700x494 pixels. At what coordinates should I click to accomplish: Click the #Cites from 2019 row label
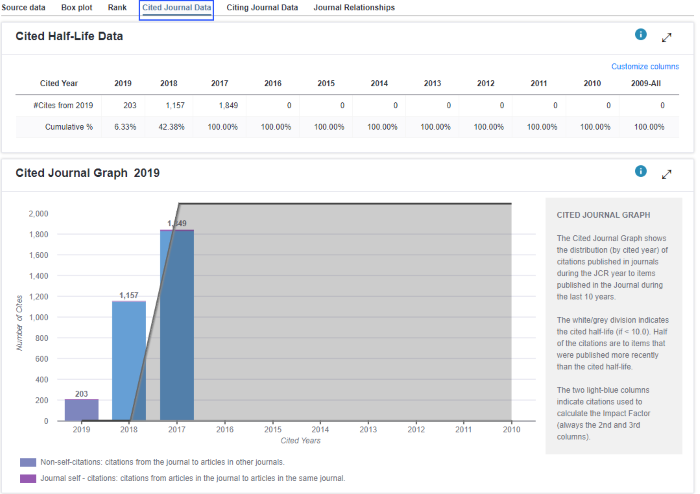point(63,105)
